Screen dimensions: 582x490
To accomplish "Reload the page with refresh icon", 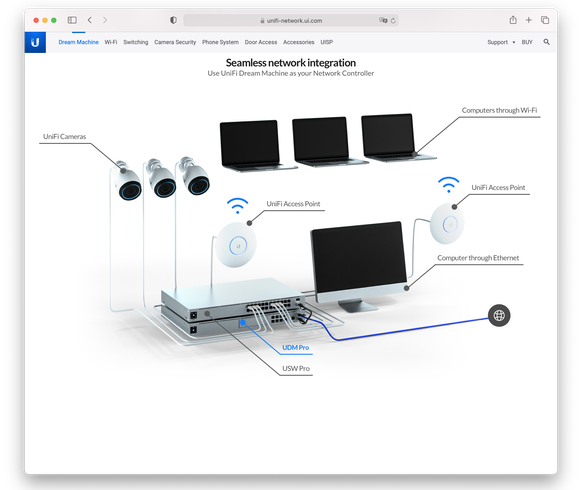I will coord(393,20).
